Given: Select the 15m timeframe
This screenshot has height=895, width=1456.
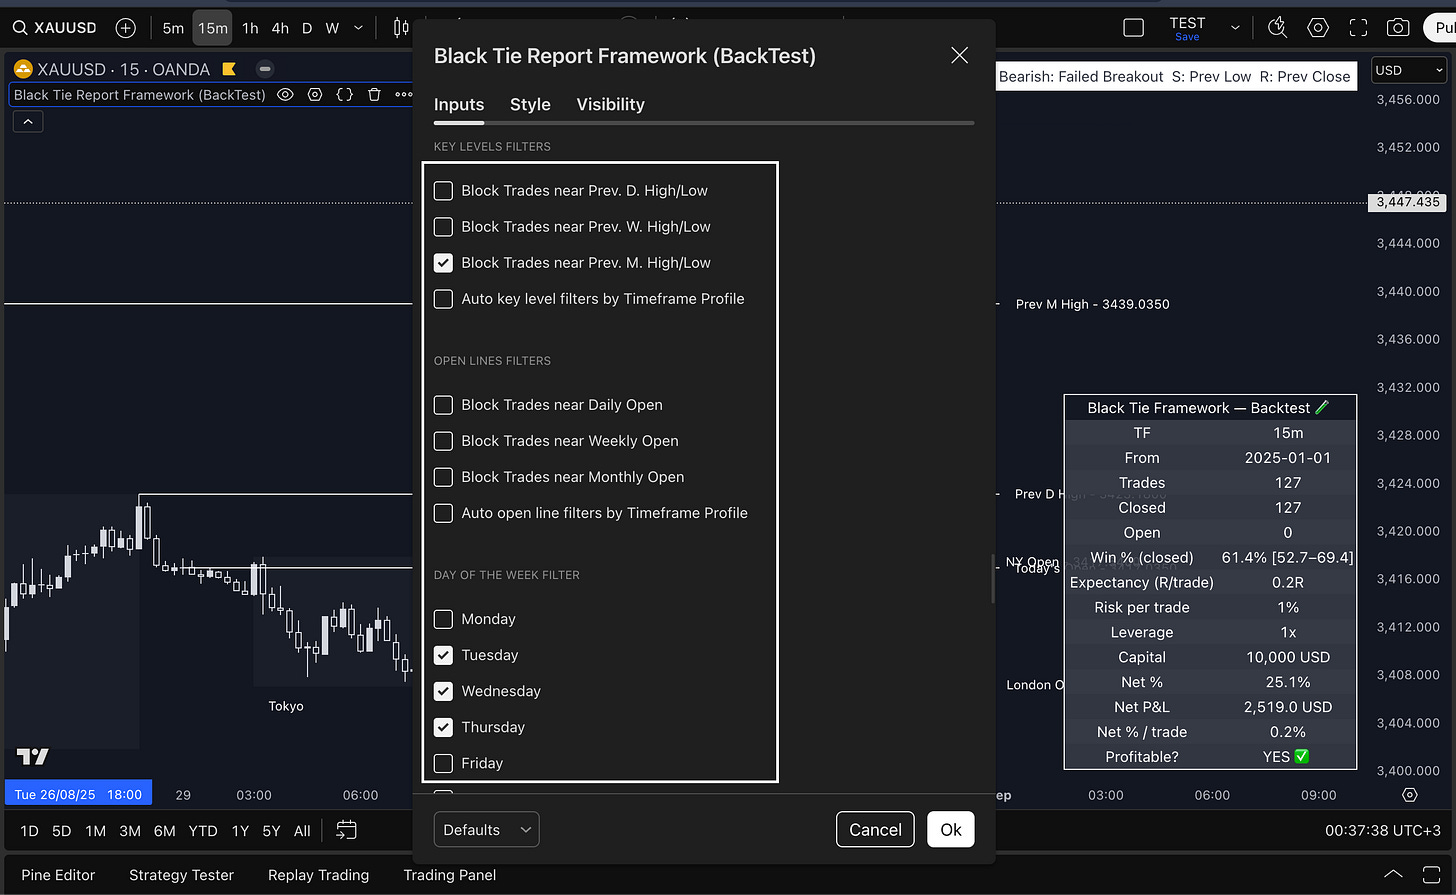Looking at the screenshot, I should [x=212, y=28].
